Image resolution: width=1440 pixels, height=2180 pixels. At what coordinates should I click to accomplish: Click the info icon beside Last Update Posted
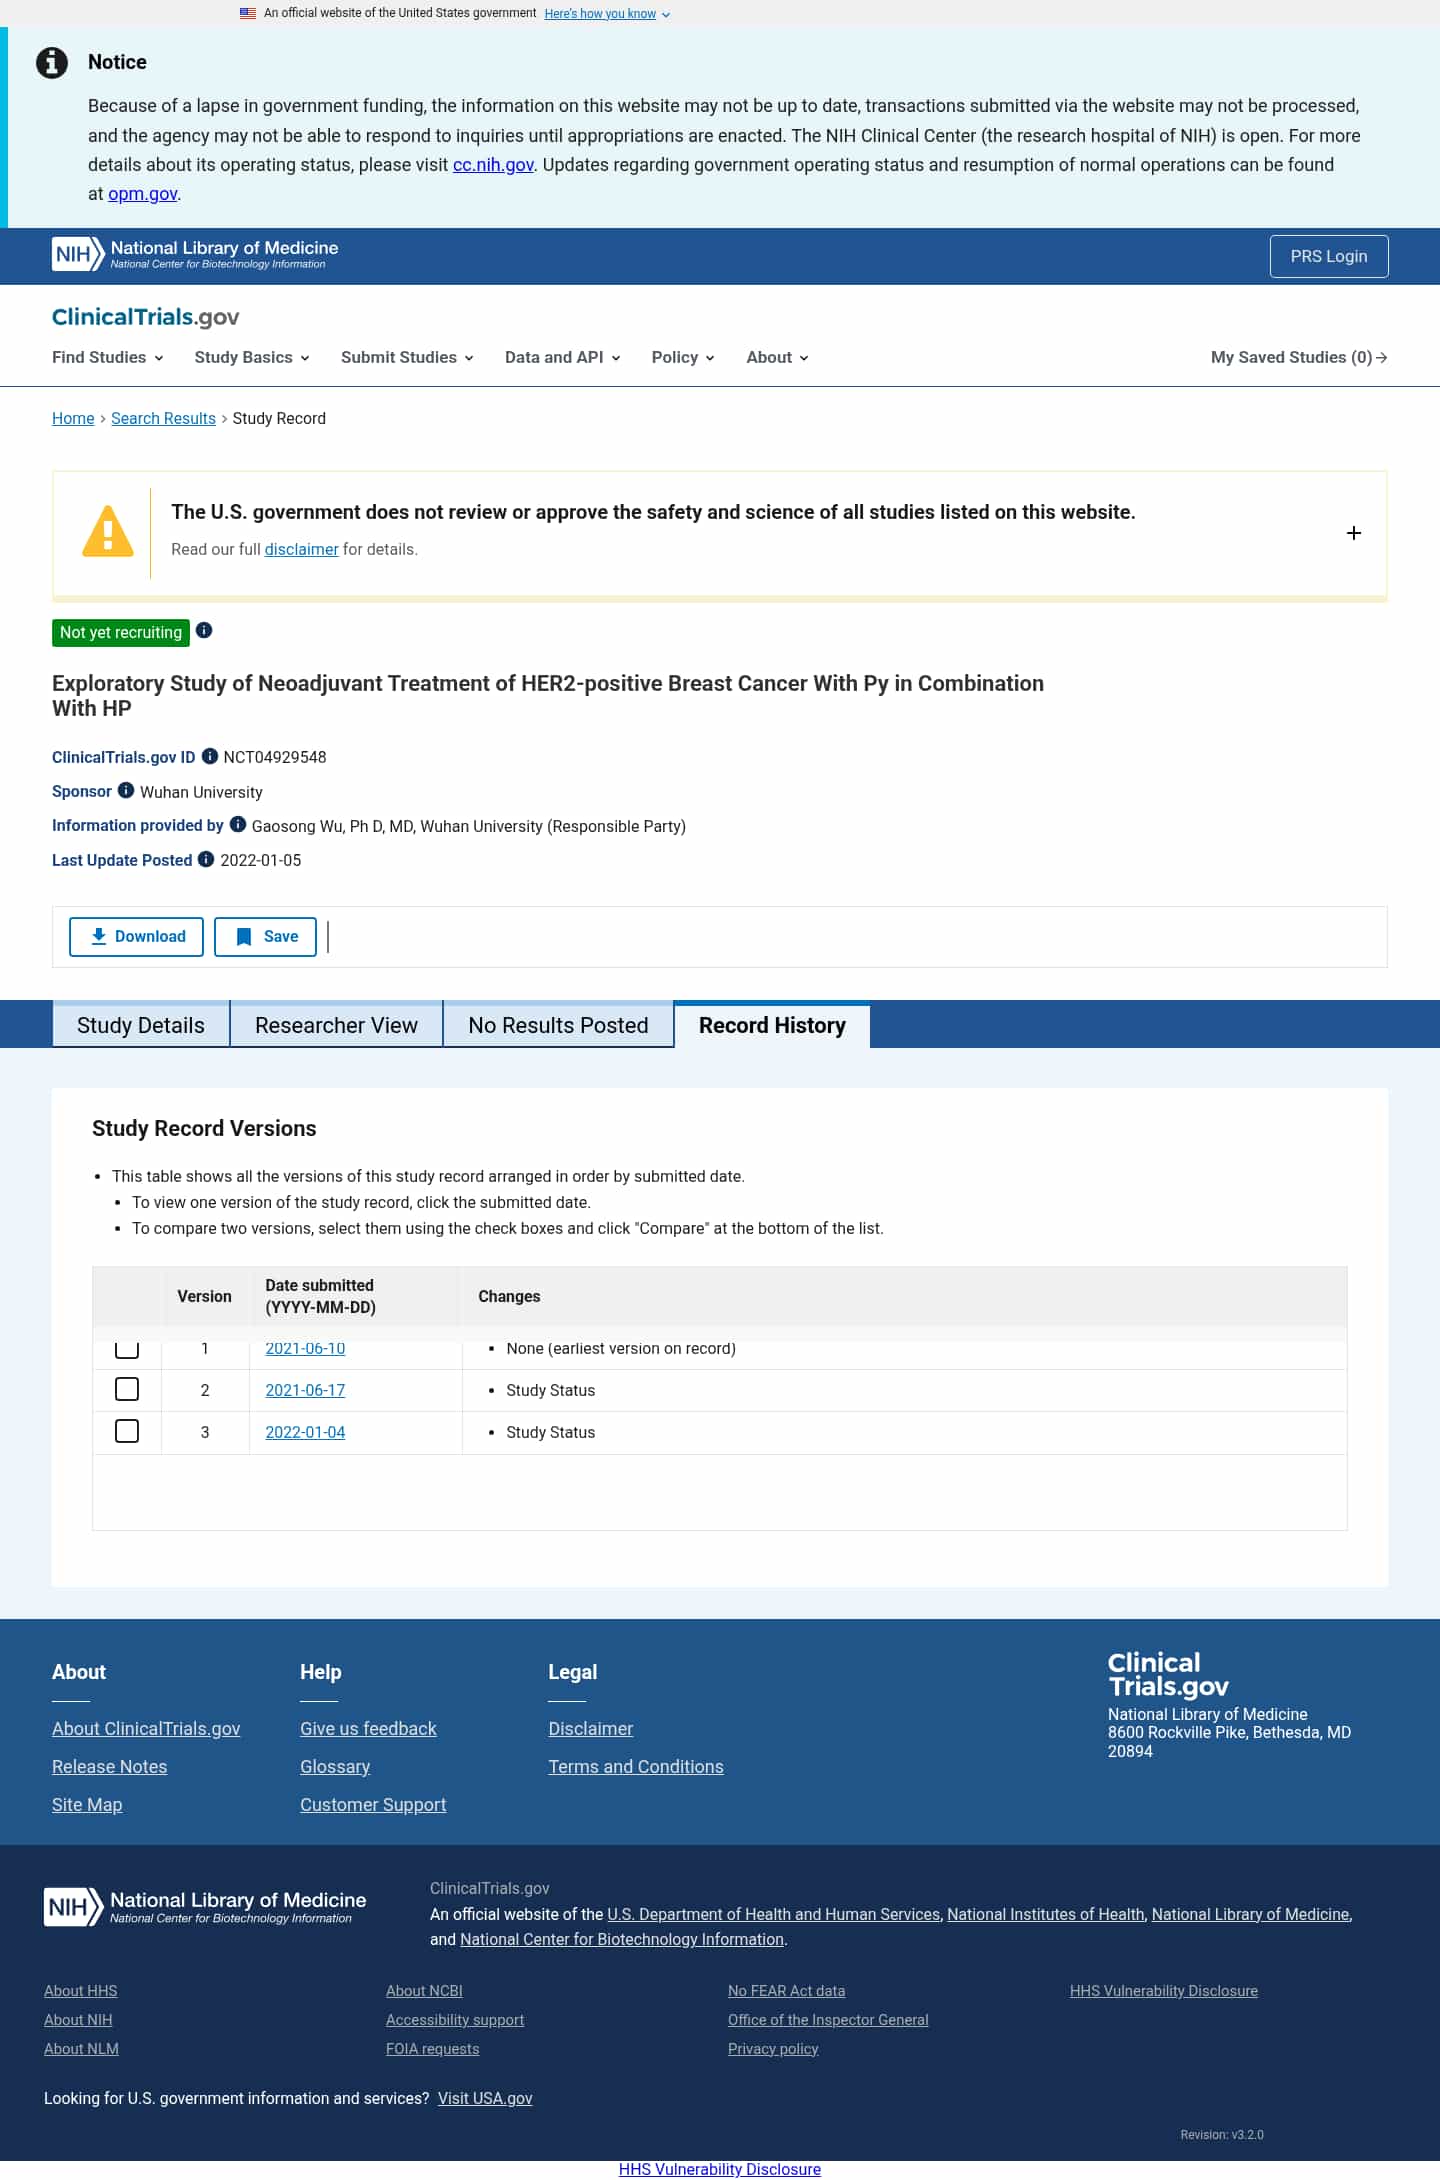[206, 858]
